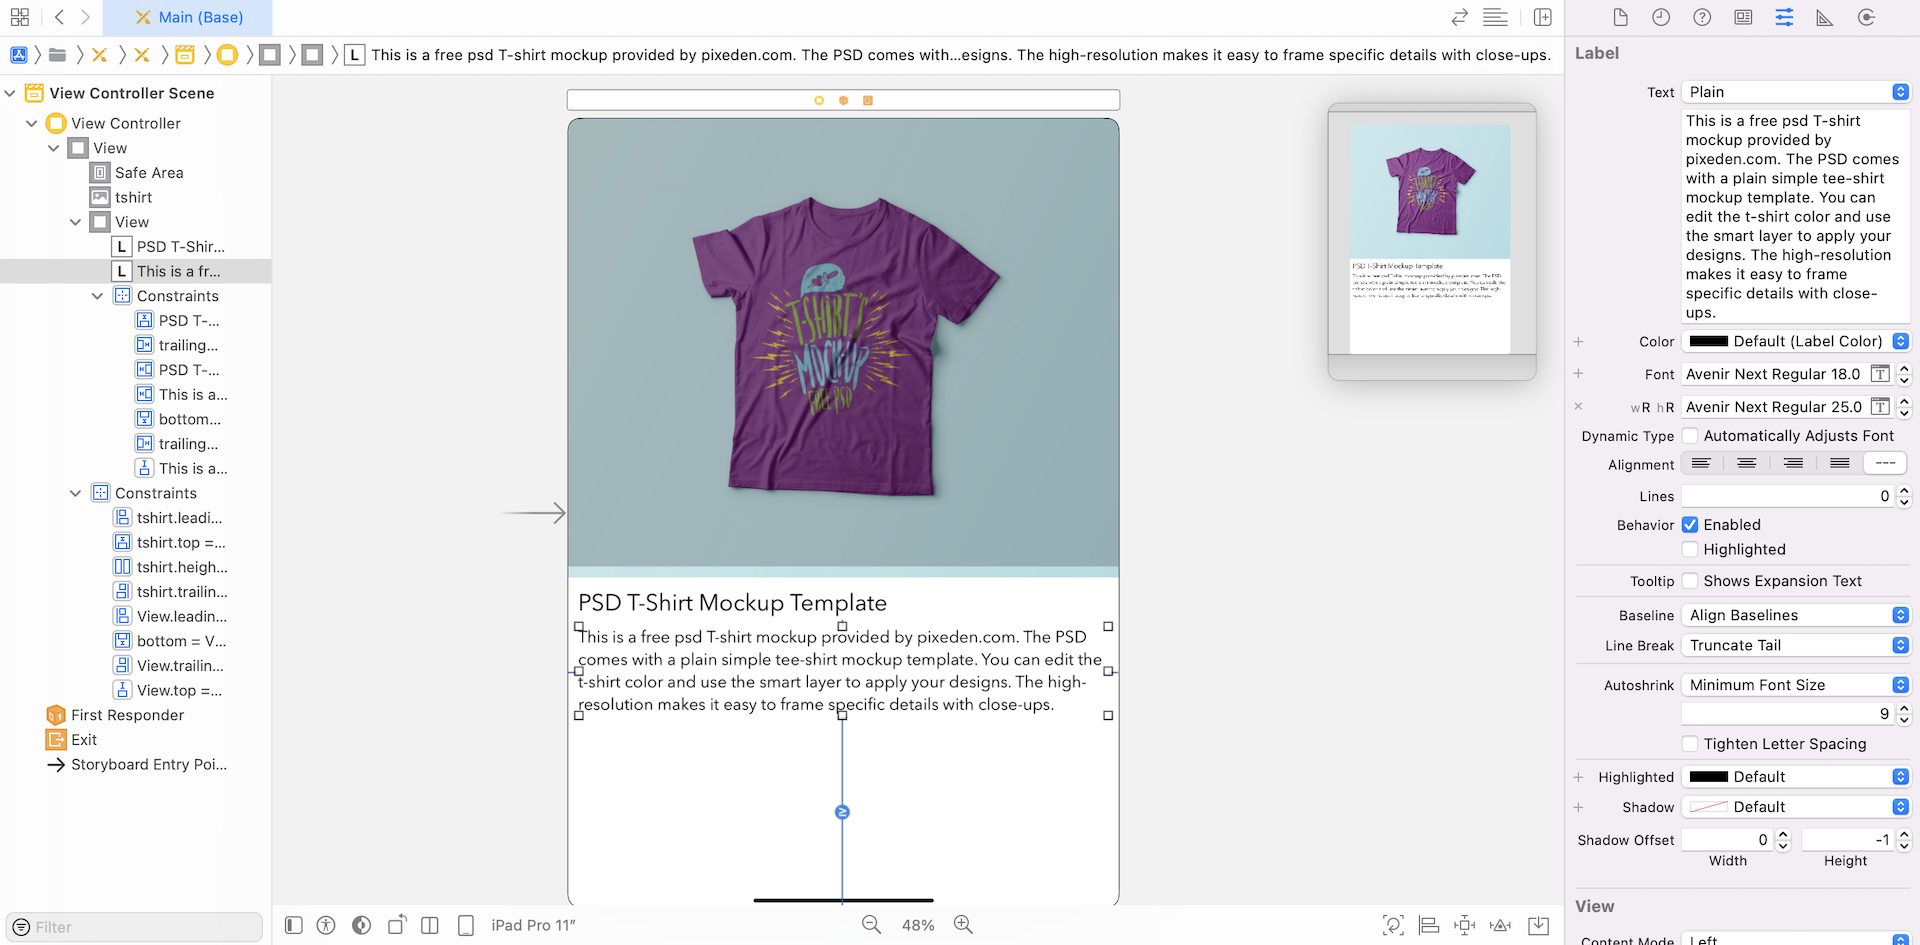Click the zoom out magnifier
This screenshot has height=945, width=1920.
coord(872,925)
